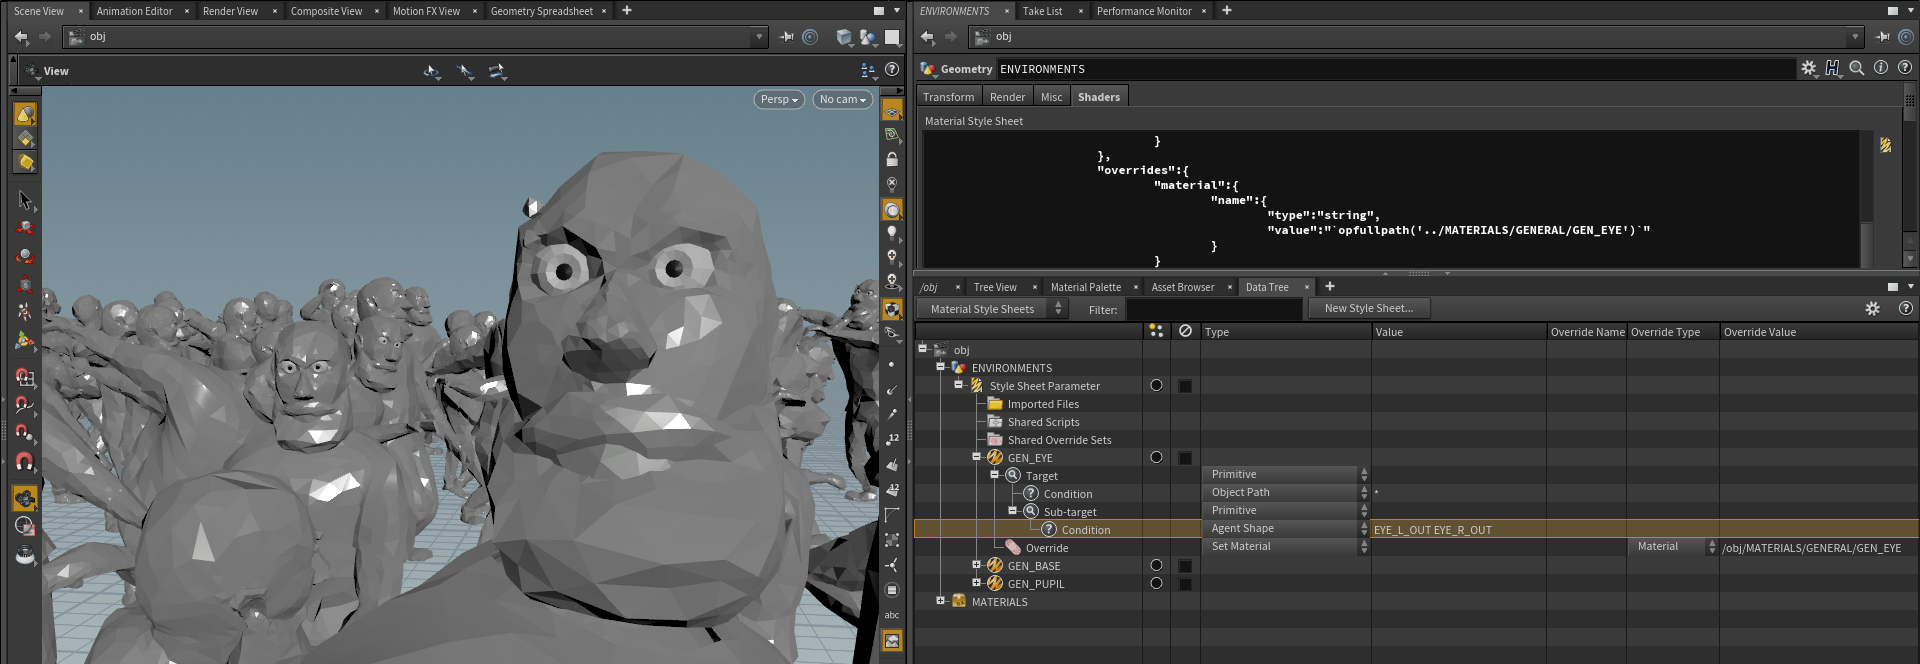
Task: Open the viewport help question mark
Action: click(x=892, y=70)
